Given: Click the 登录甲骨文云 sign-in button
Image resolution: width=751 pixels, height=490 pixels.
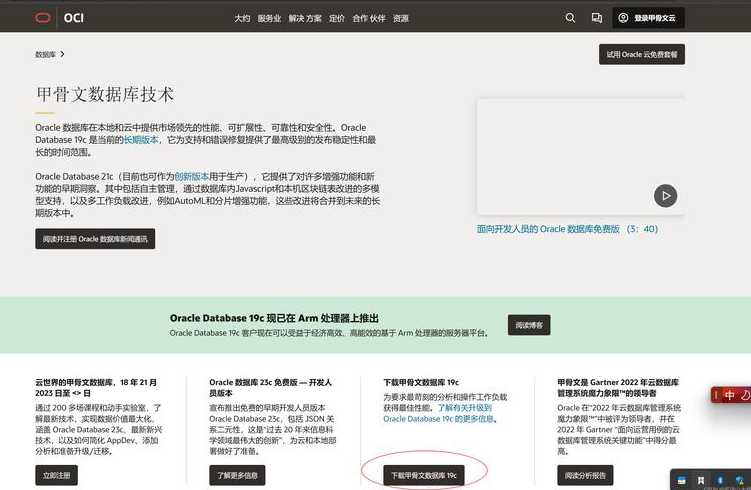Looking at the screenshot, I should [x=648, y=18].
